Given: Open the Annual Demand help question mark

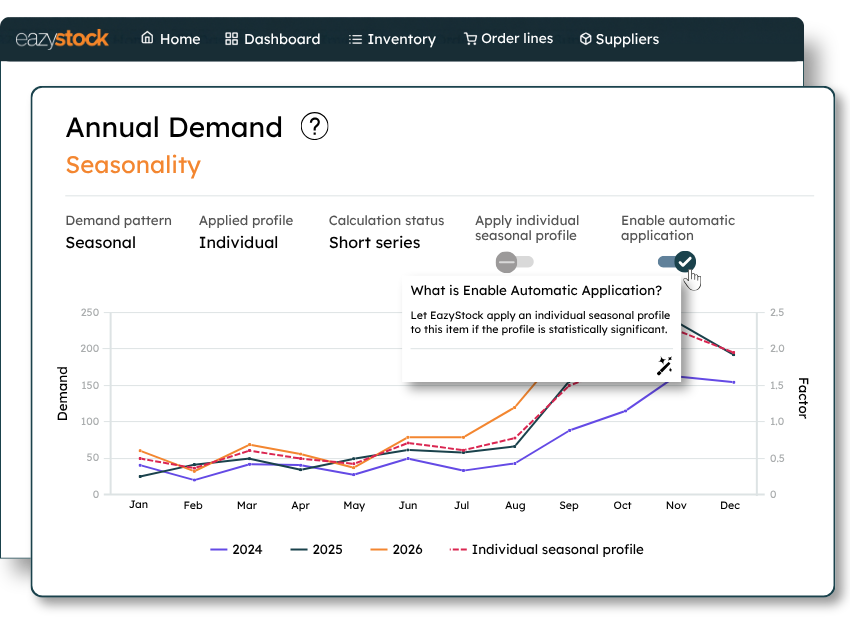Looking at the screenshot, I should tap(314, 126).
